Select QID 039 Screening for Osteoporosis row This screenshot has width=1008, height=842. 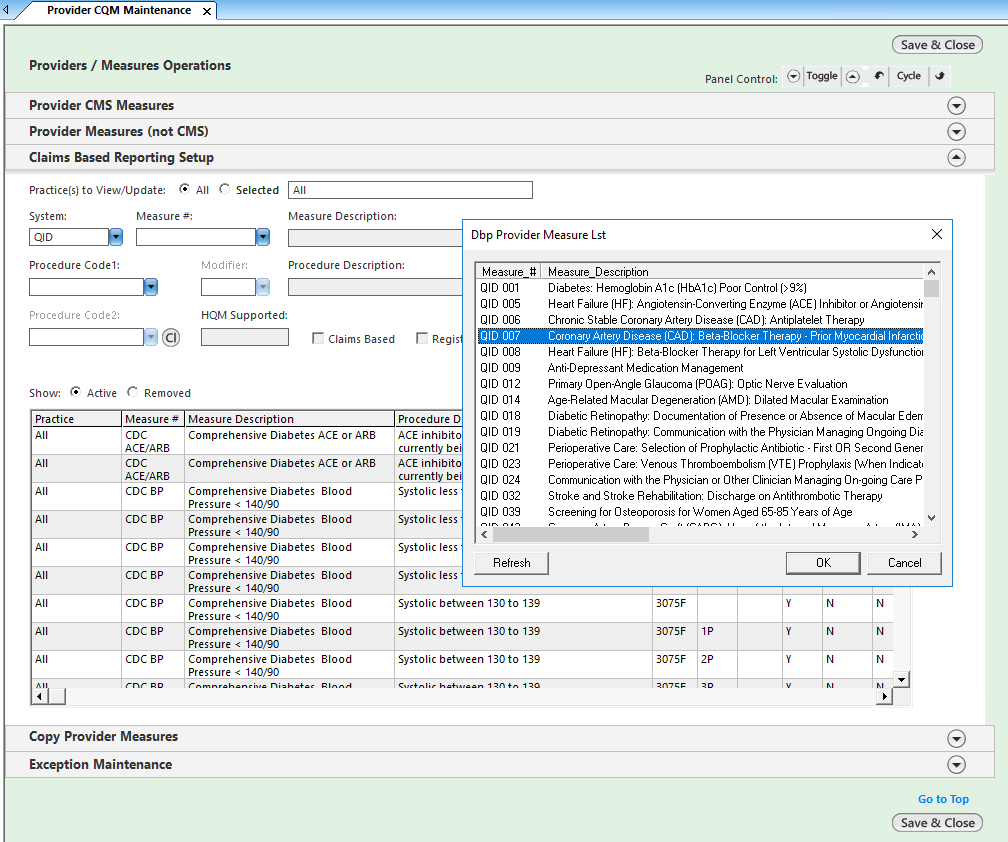click(x=700, y=512)
